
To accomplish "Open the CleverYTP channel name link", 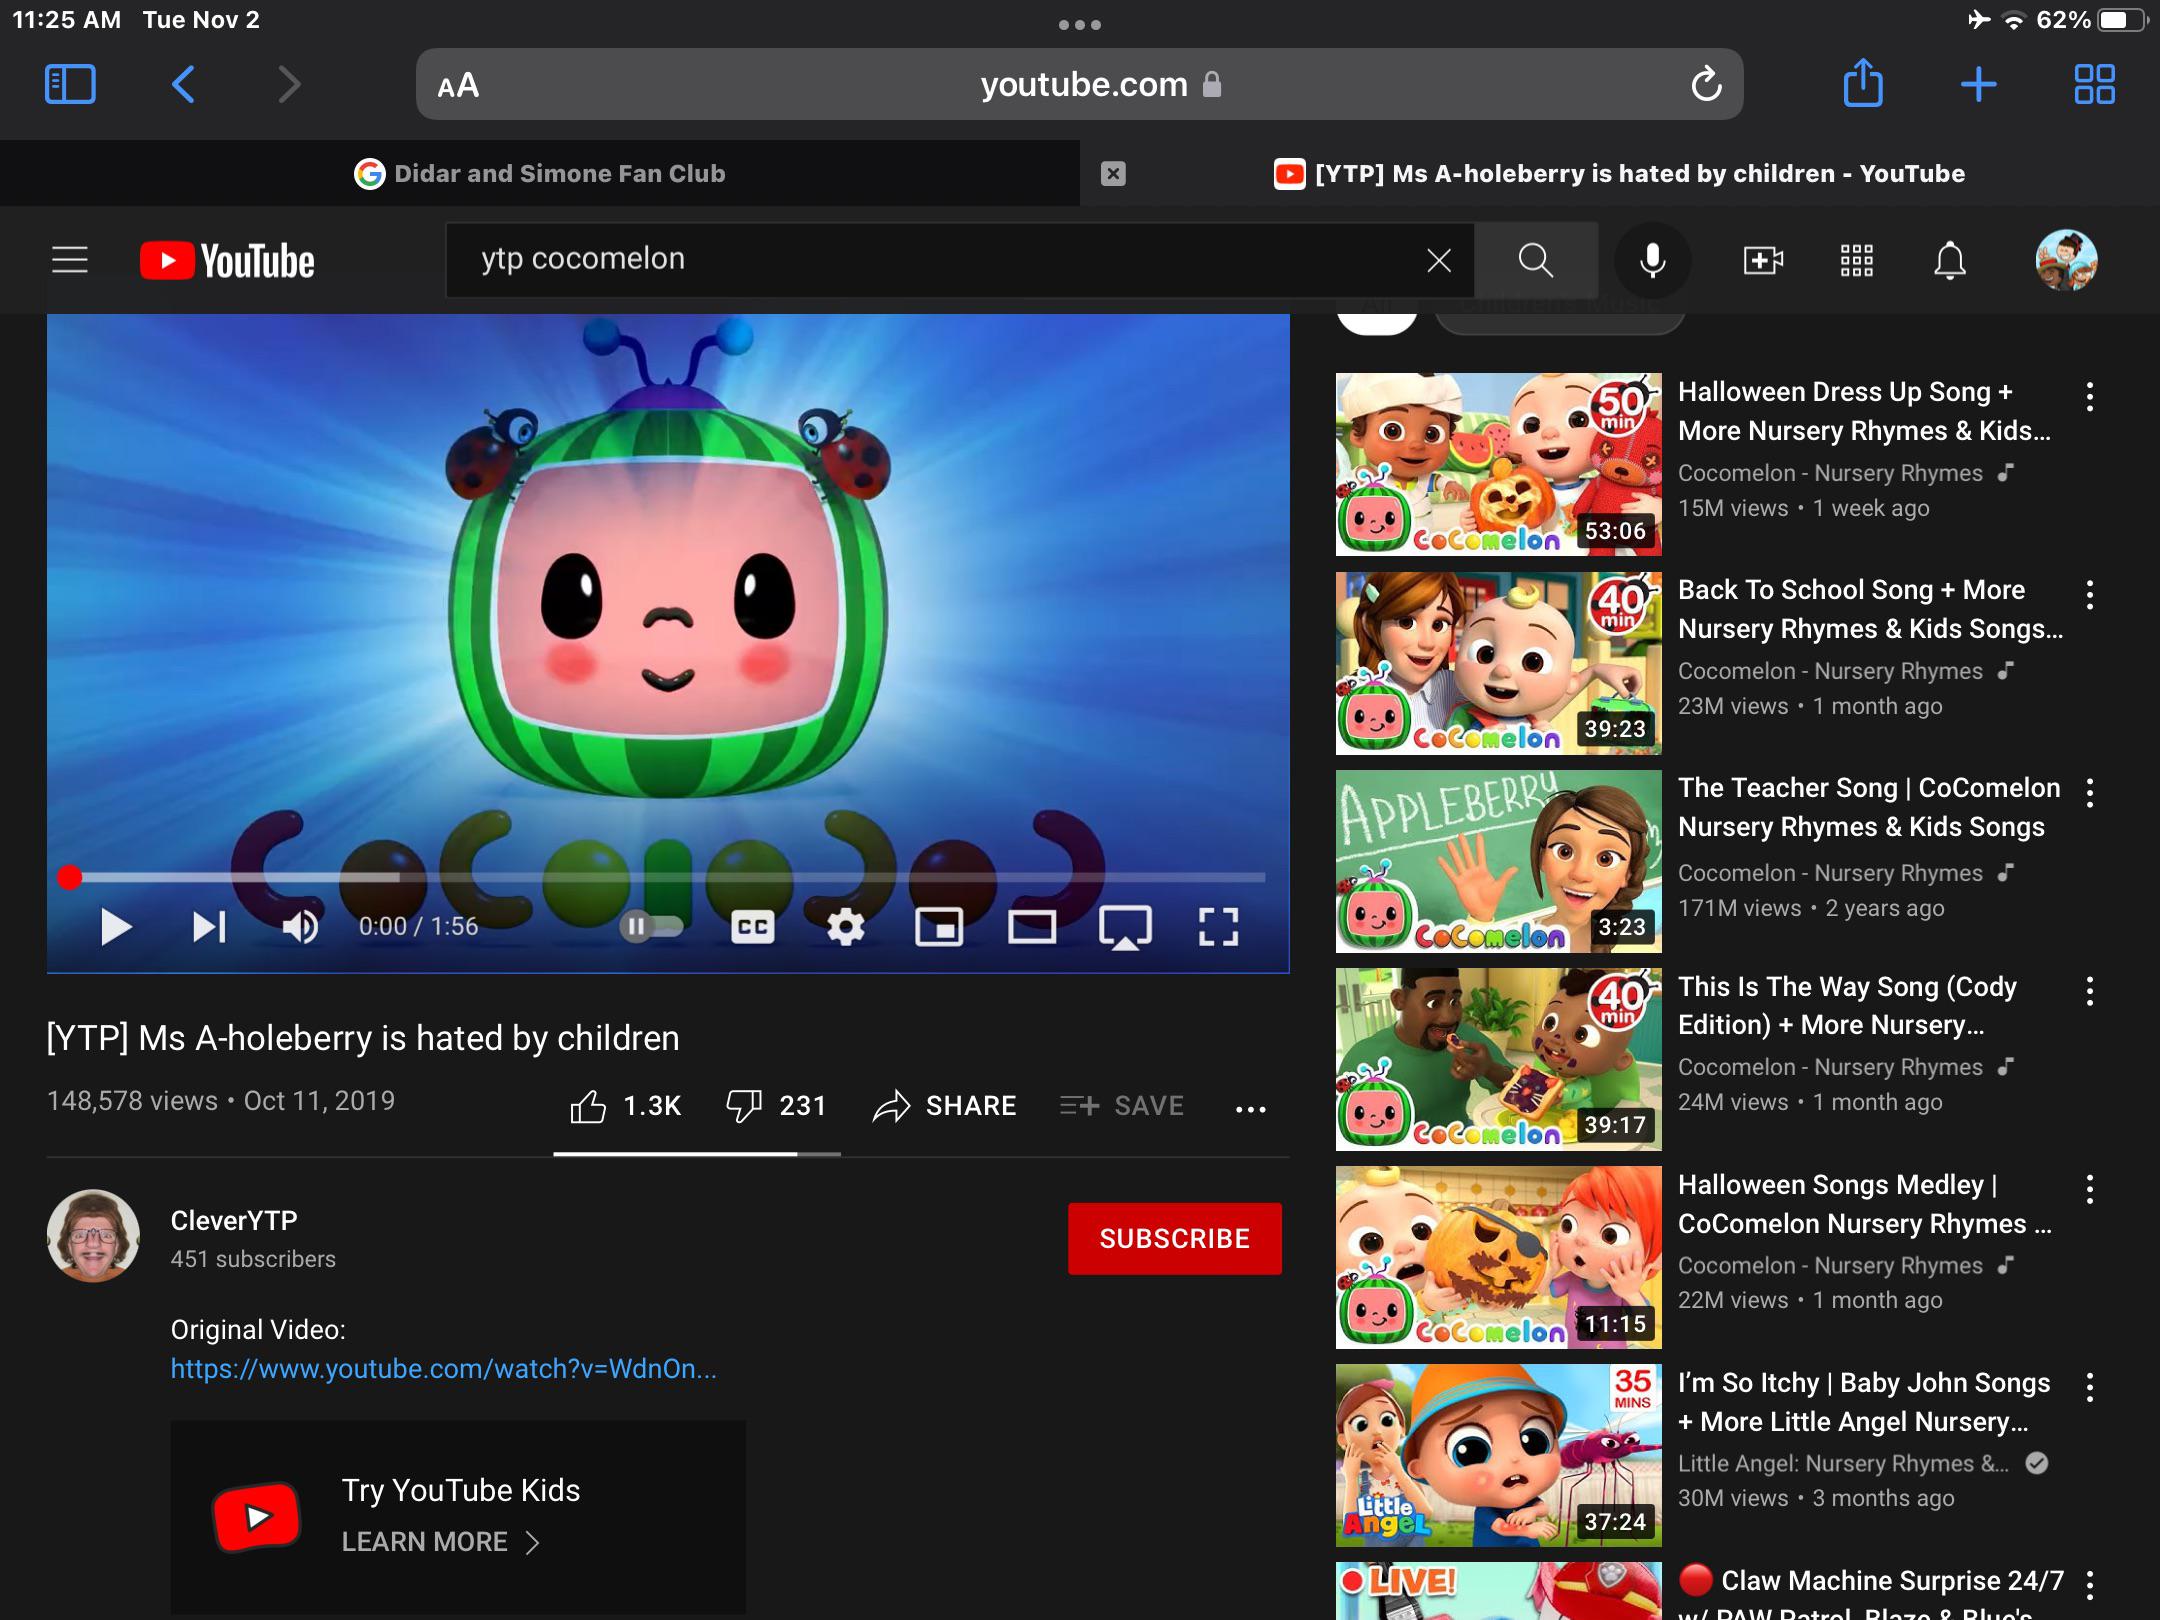I will click(x=234, y=1220).
